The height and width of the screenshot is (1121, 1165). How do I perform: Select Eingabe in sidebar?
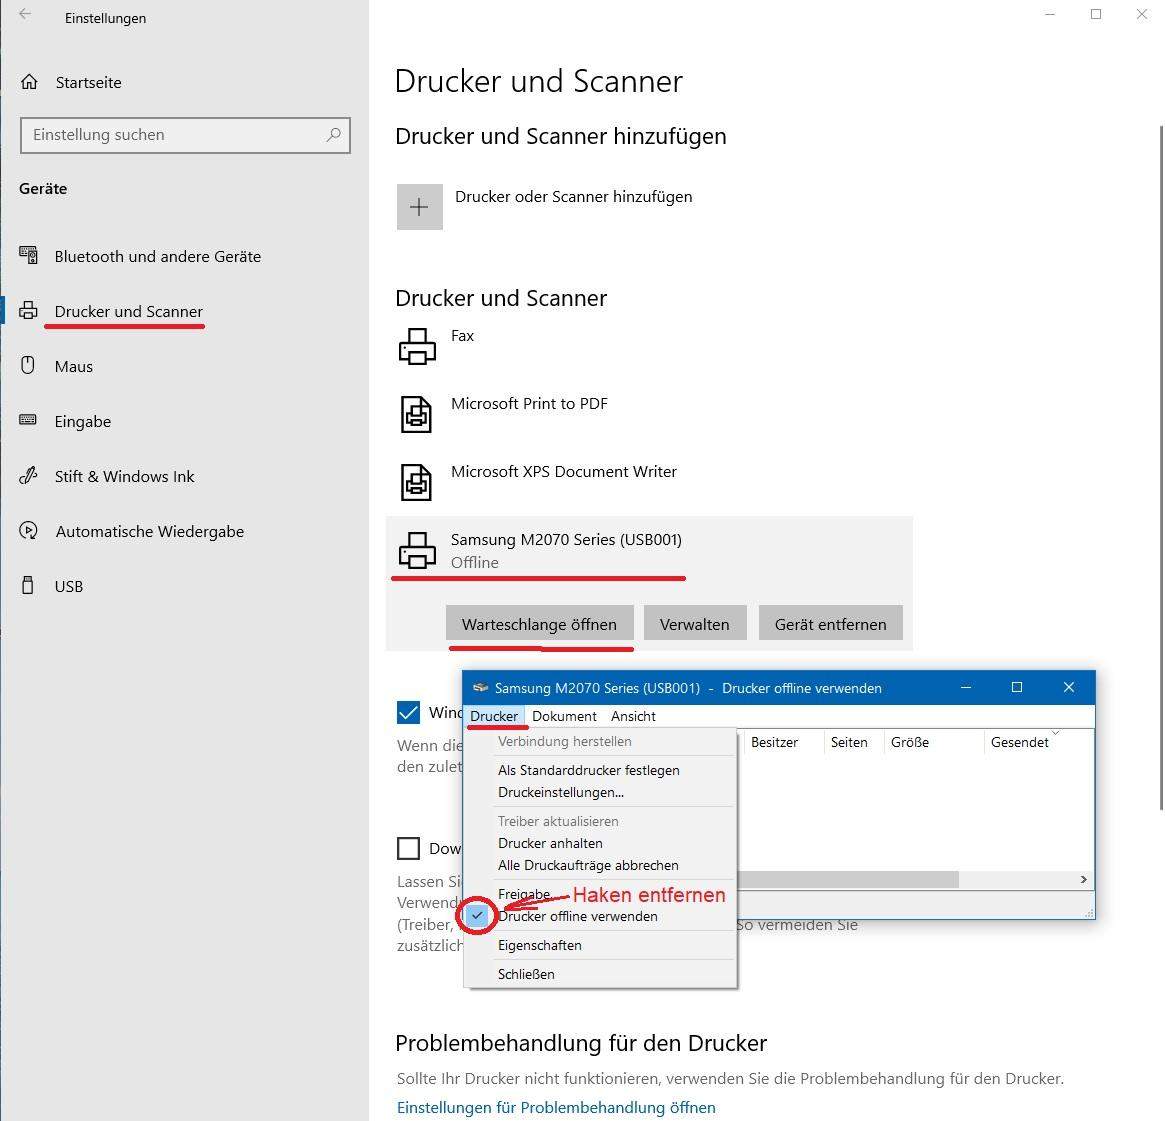click(x=82, y=421)
